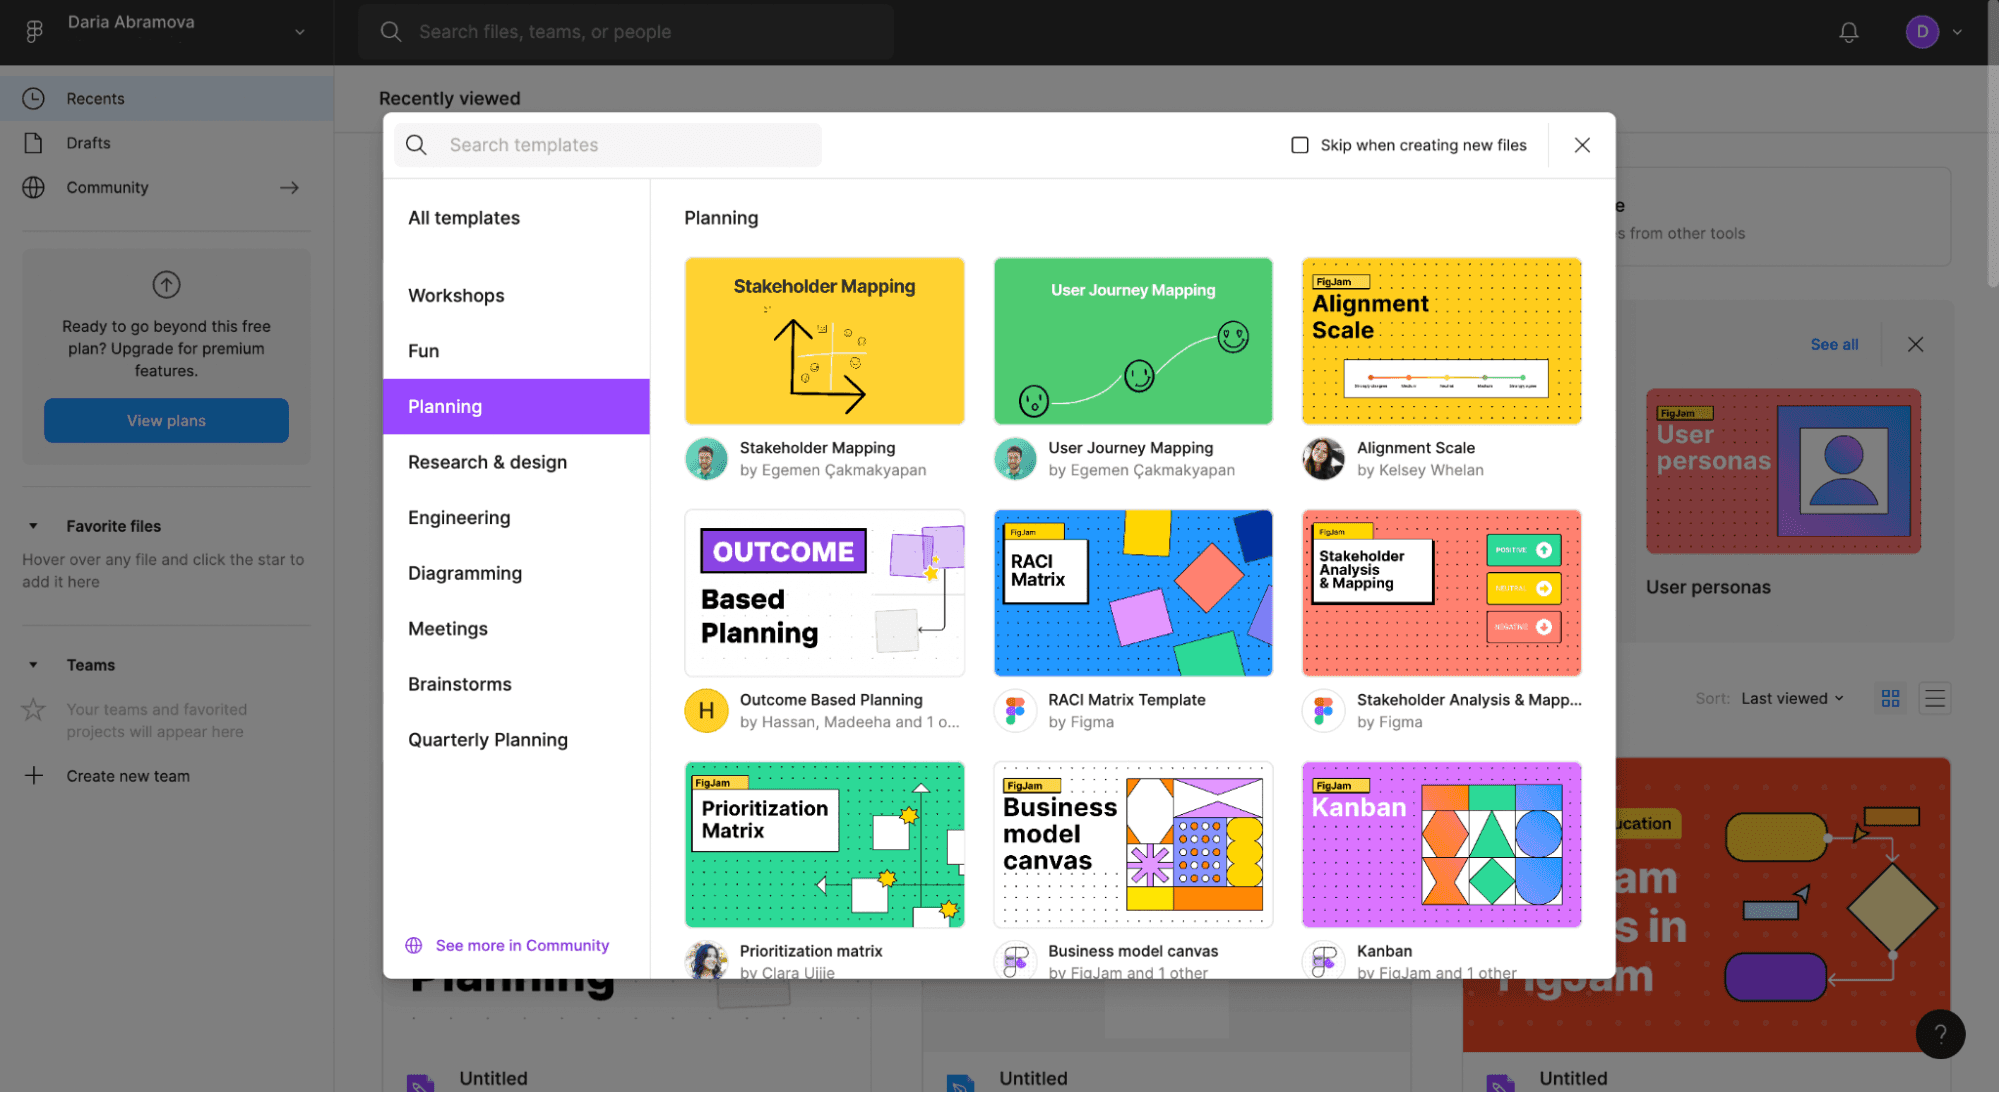Click the See all link
Viewport: 1999px width, 1093px height.
coord(1834,344)
